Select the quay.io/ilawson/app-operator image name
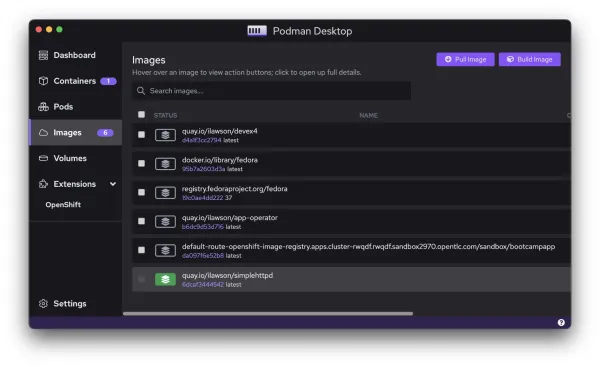This screenshot has width=600, height=367. tap(230, 217)
